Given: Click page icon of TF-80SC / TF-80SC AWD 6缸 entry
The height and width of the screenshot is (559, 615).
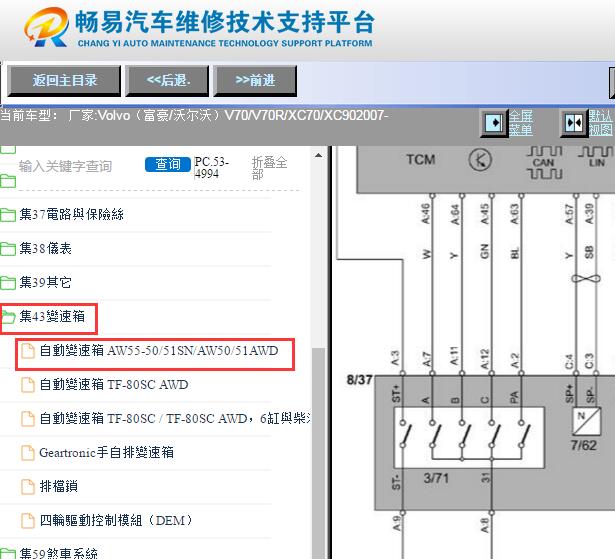Looking at the screenshot, I should 27,419.
